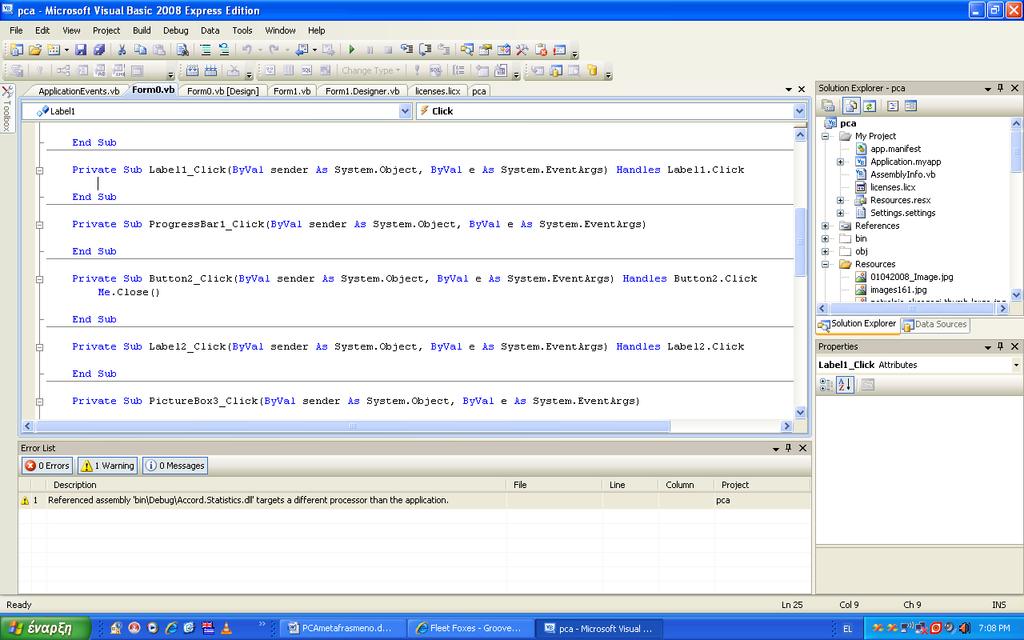
Task: Click the Cut scissors icon
Action: [121, 50]
